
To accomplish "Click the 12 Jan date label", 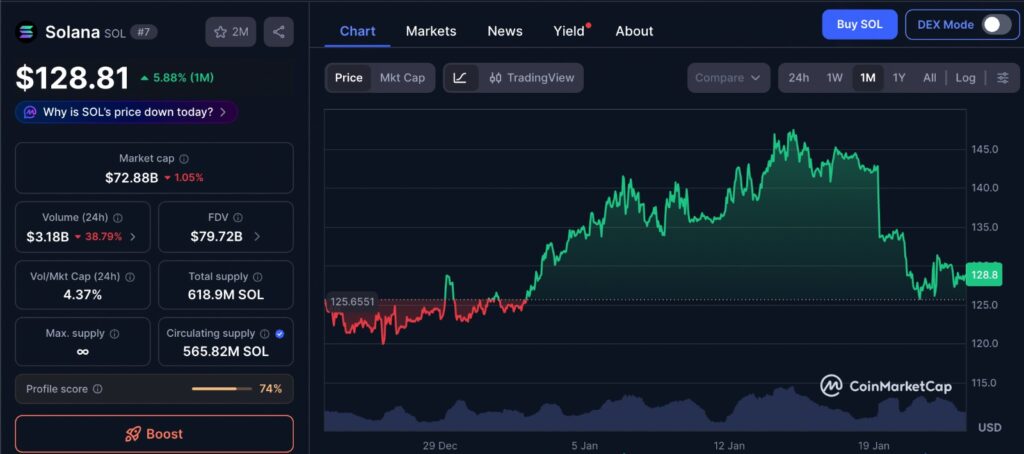I will coord(729,446).
